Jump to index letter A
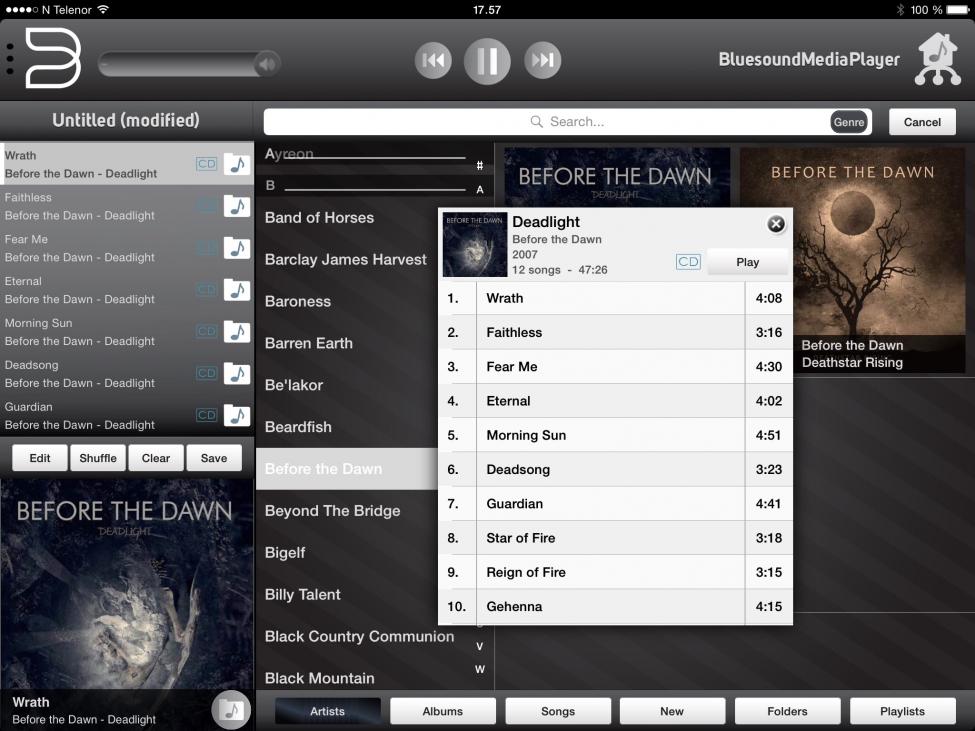This screenshot has height=731, width=975. [479, 190]
